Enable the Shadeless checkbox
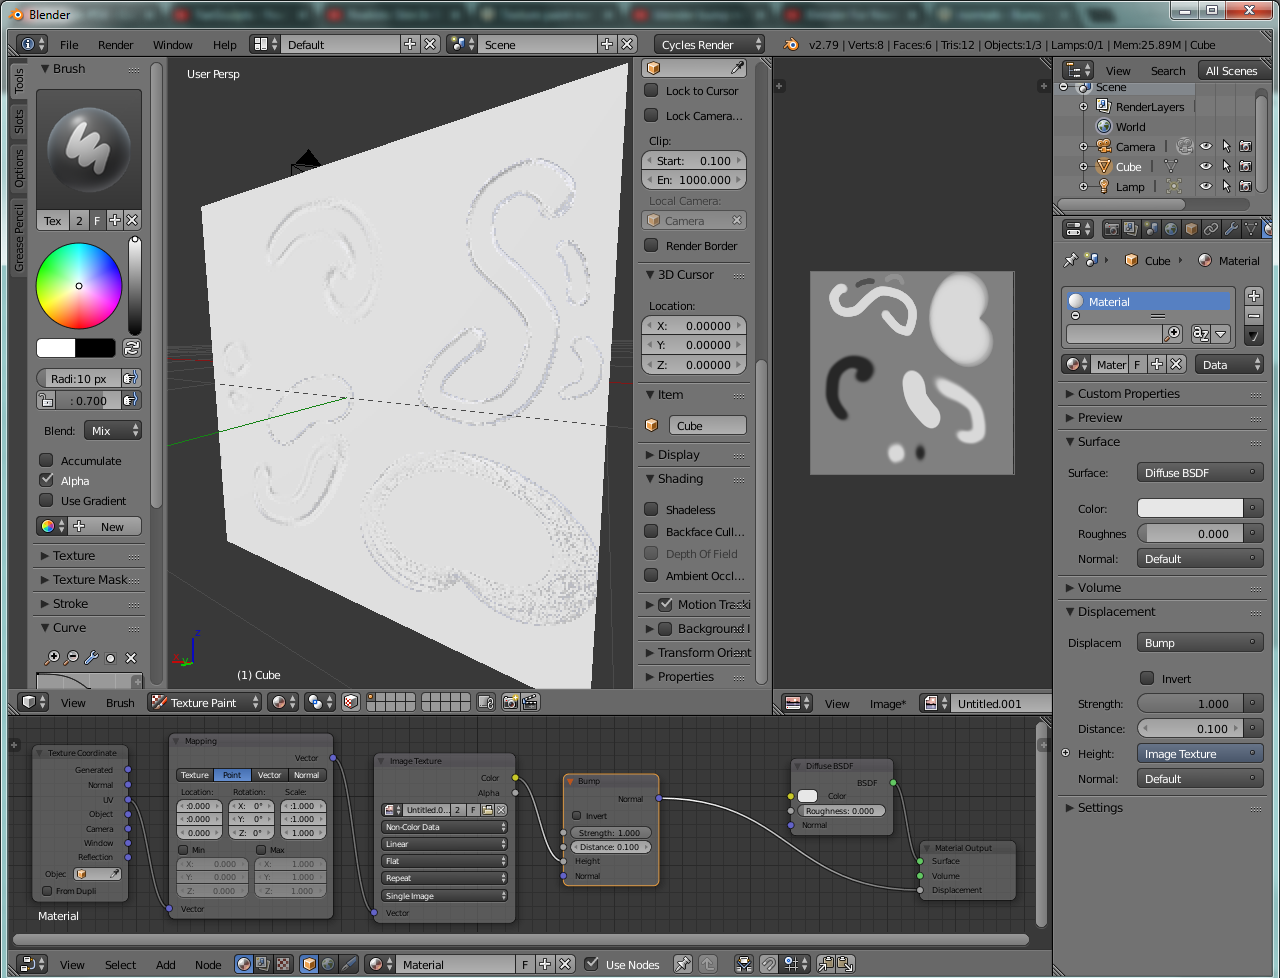Viewport: 1280px width, 978px height. click(x=651, y=509)
